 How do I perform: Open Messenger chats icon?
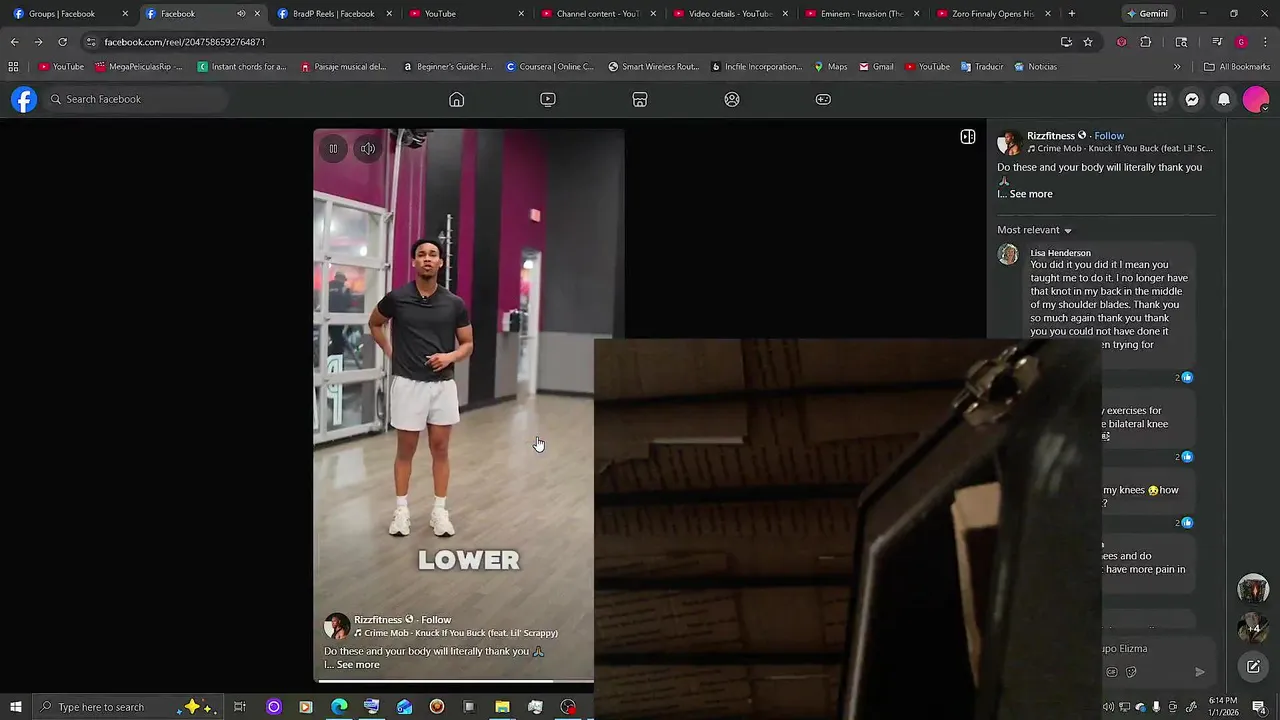pos(1192,99)
